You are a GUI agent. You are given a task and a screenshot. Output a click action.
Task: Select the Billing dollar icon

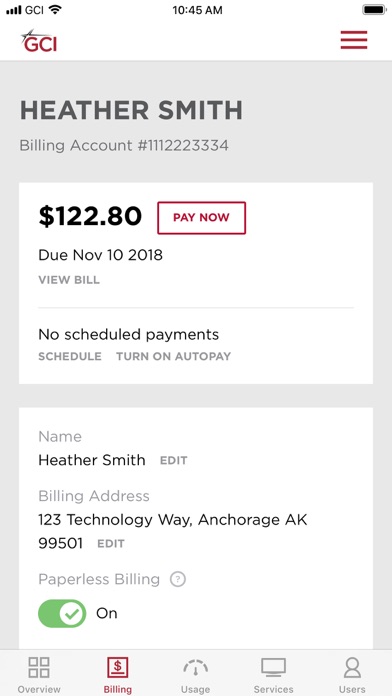click(118, 668)
